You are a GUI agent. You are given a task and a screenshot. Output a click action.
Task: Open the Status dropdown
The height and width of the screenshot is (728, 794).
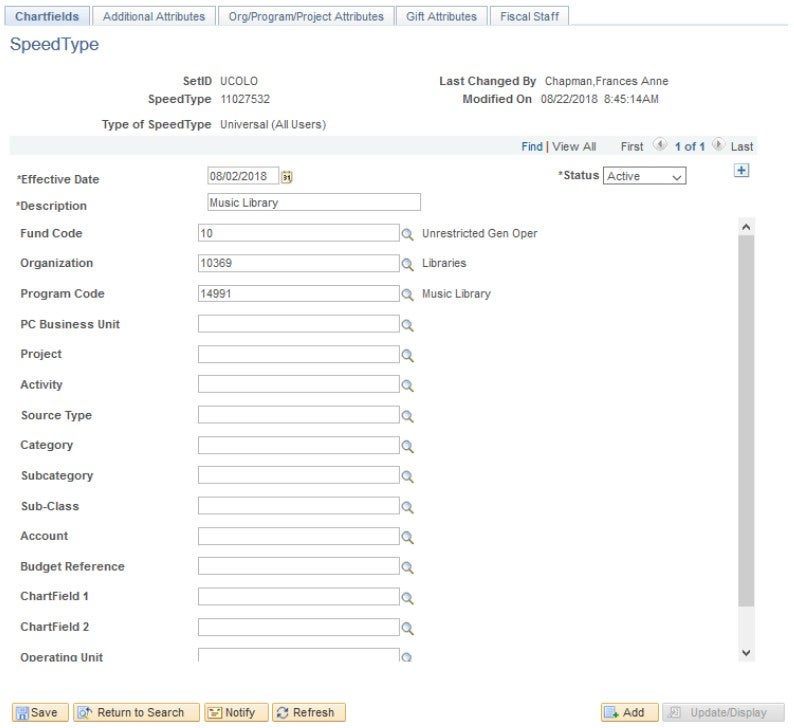[x=644, y=176]
